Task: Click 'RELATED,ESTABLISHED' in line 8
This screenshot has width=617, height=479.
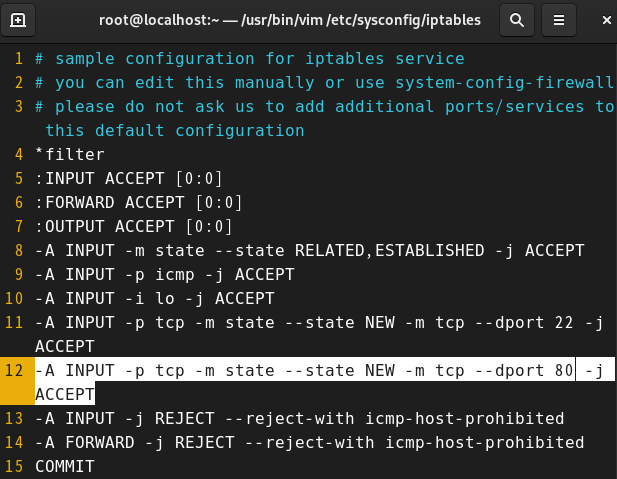Action: tap(390, 251)
